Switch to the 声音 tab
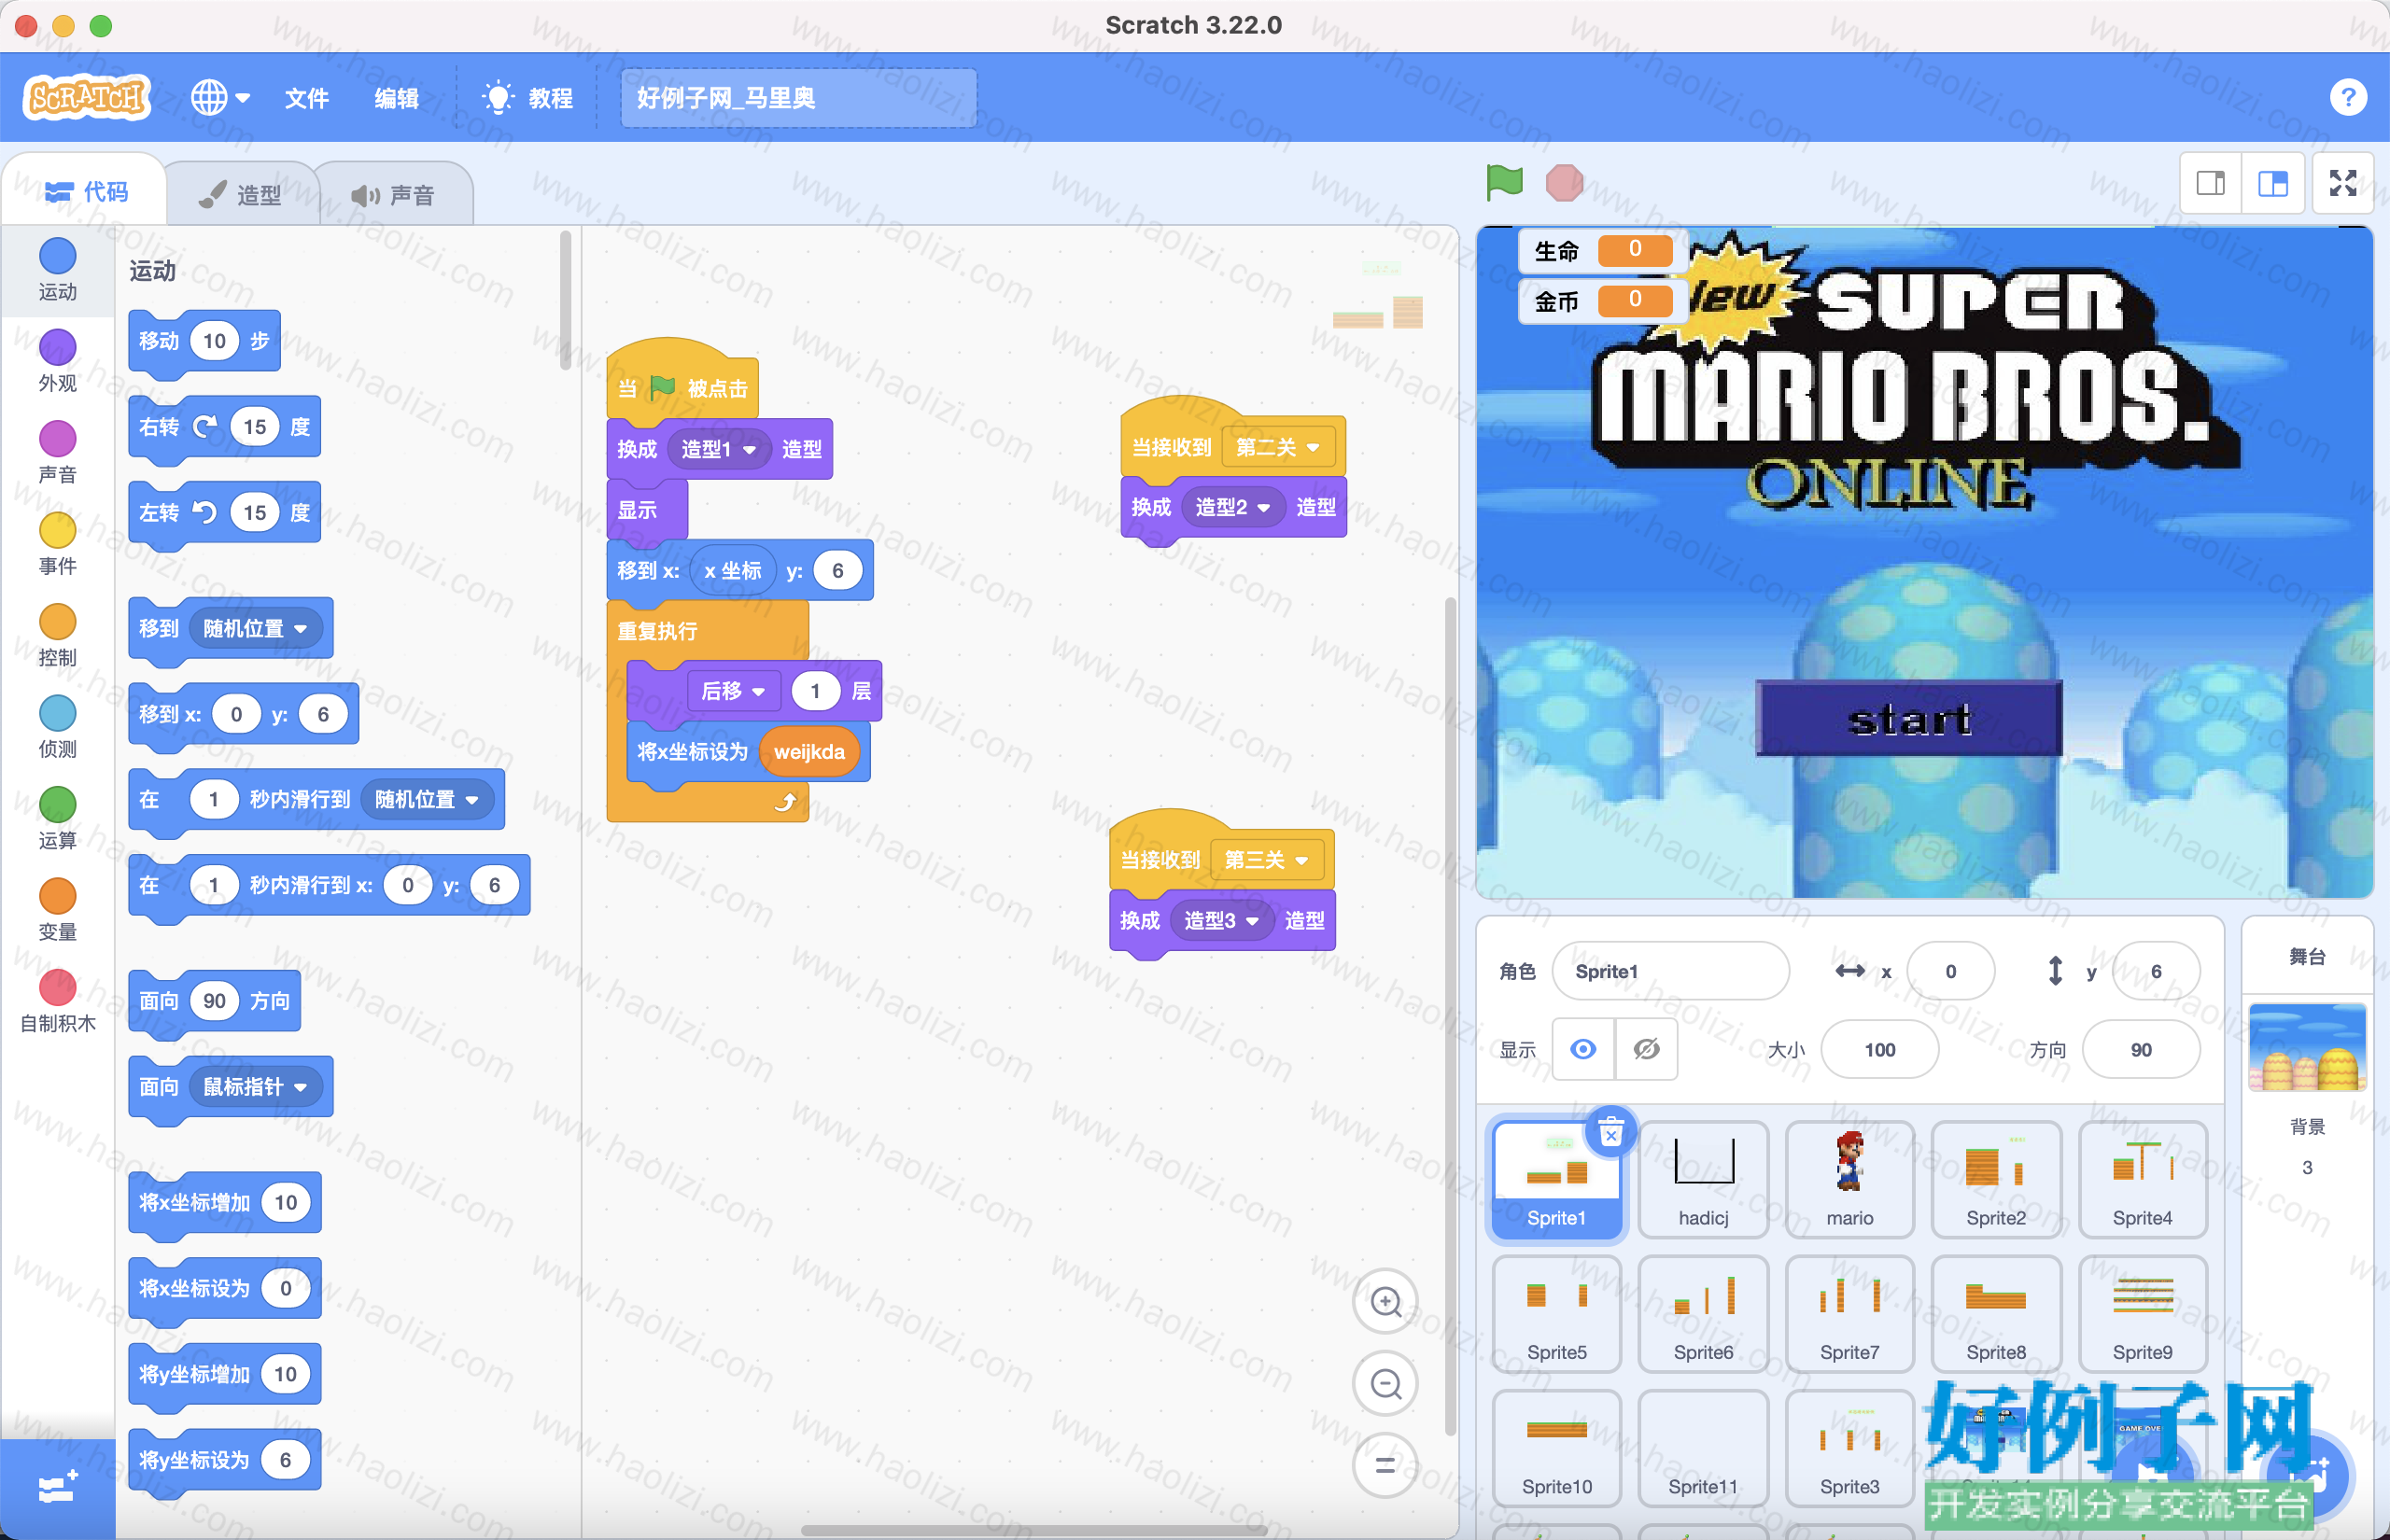 [x=393, y=195]
